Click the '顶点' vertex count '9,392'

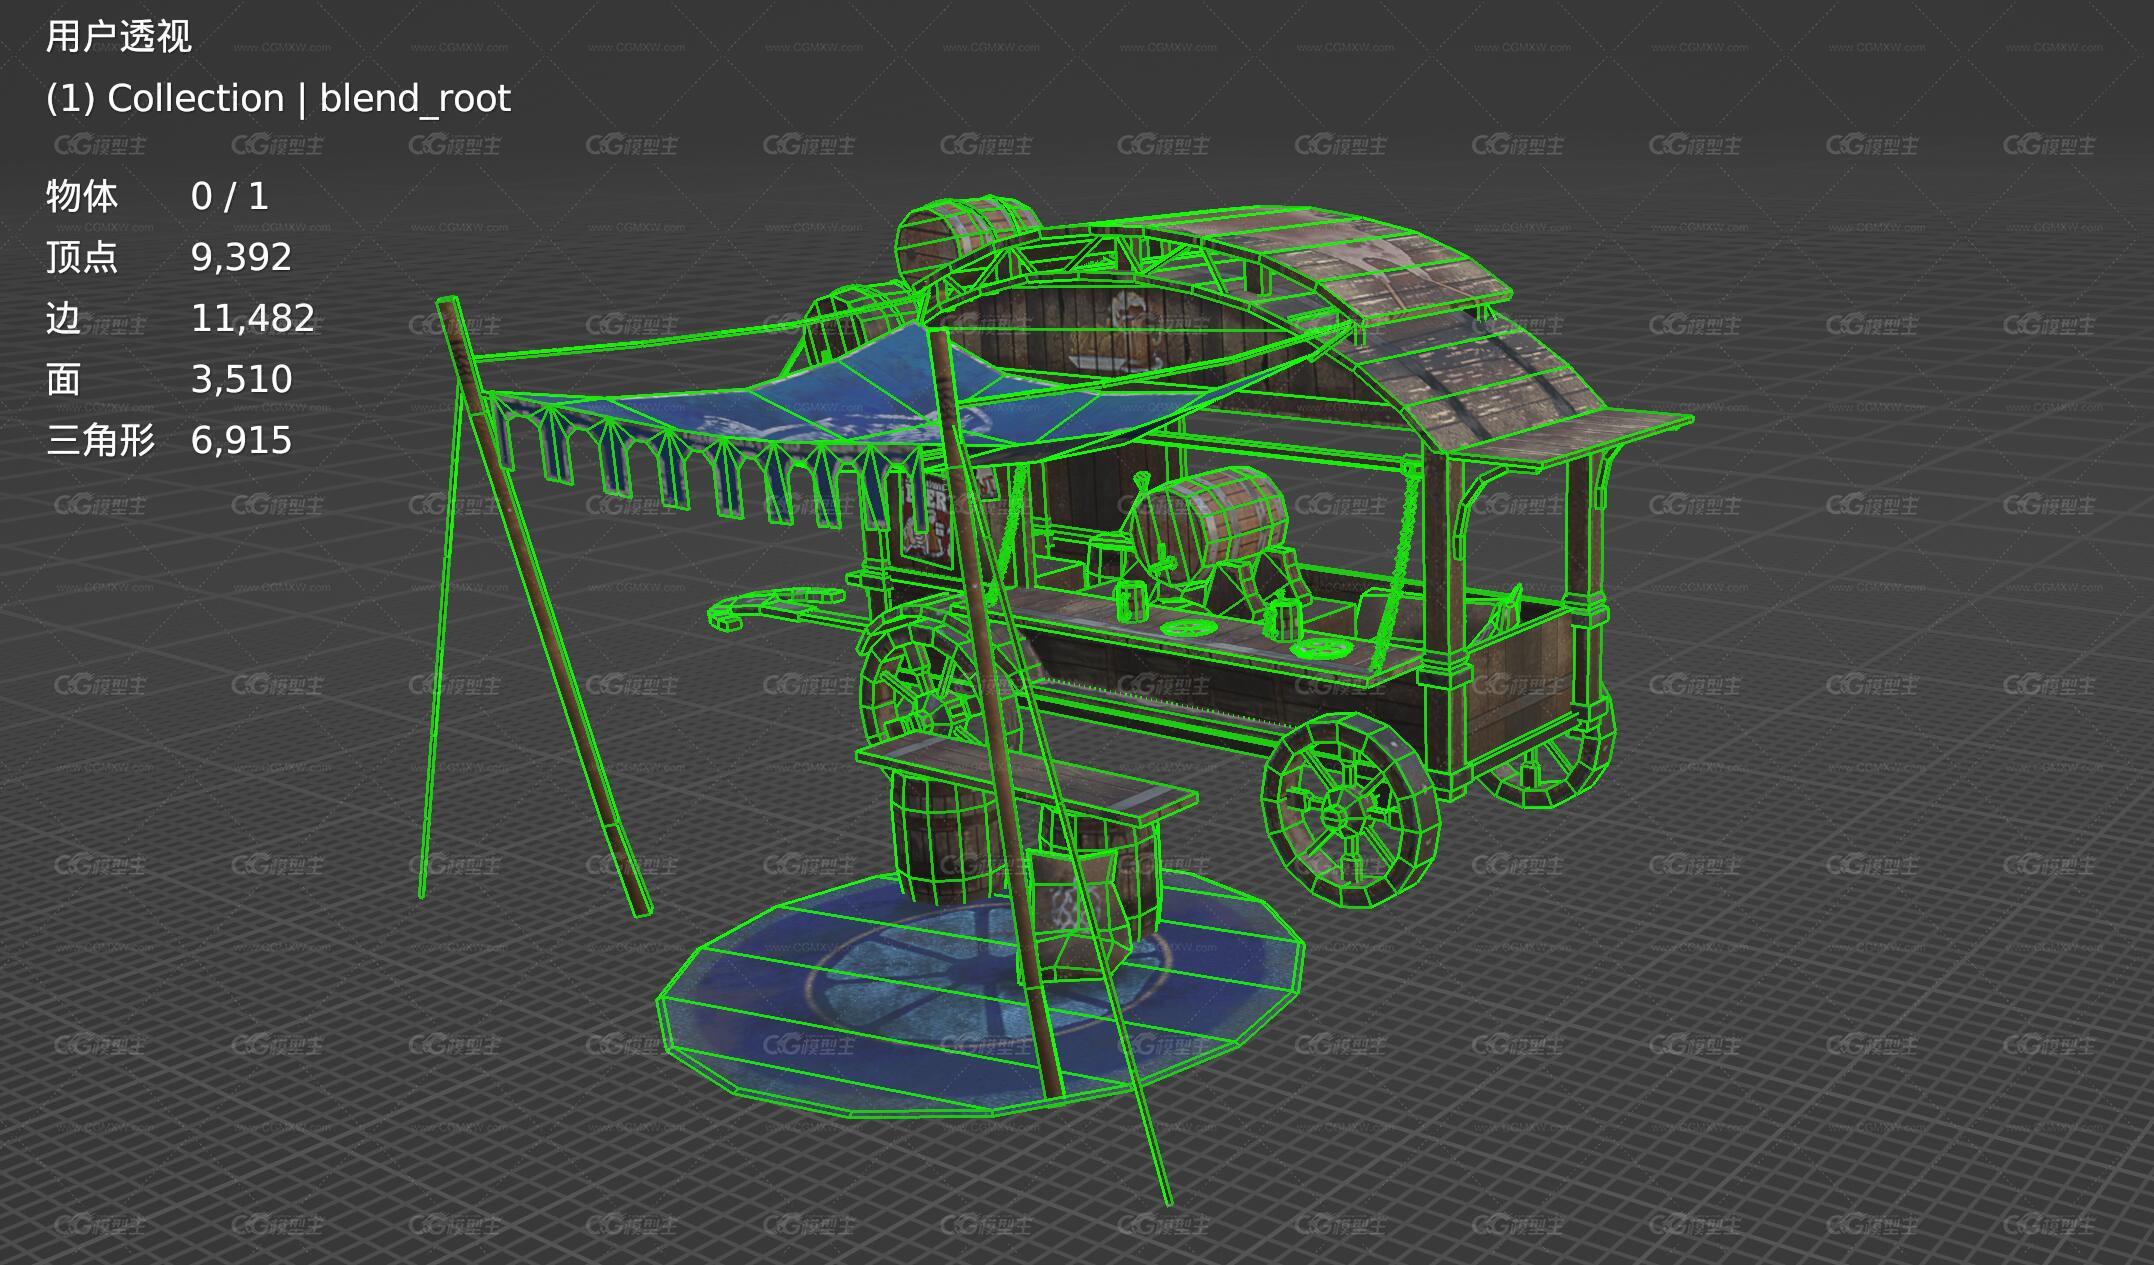click(x=241, y=257)
